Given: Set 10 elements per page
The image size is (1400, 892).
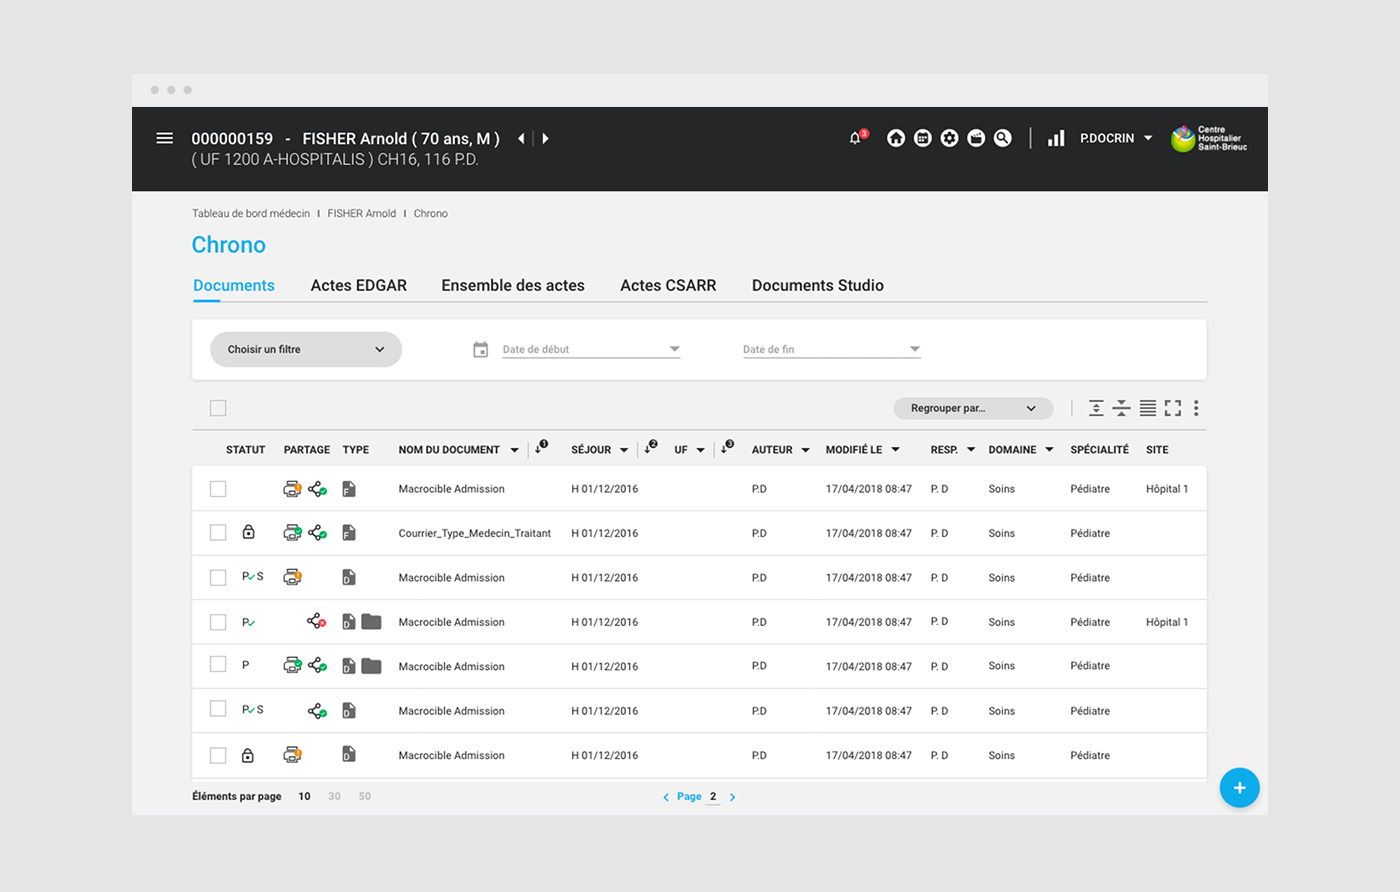Looking at the screenshot, I should (x=304, y=796).
